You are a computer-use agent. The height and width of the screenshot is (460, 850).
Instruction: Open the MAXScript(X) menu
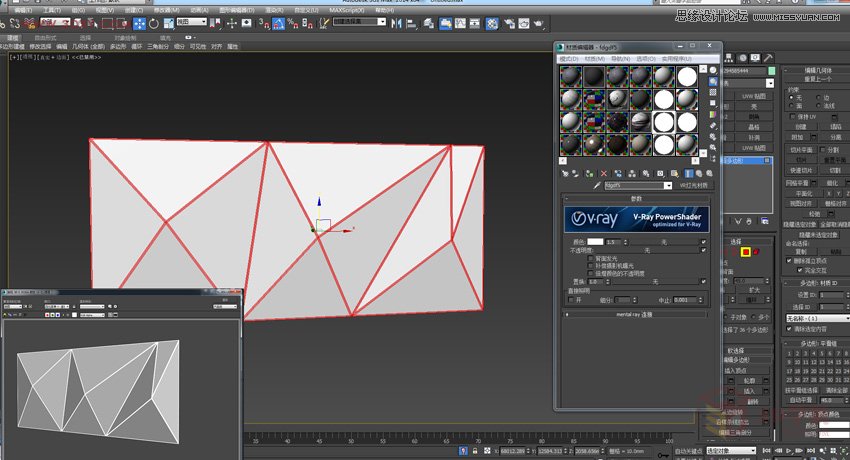tap(347, 10)
